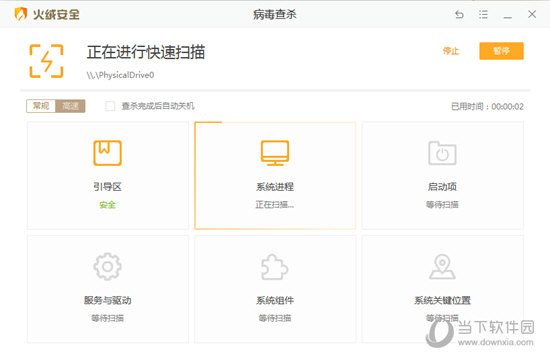The width and height of the screenshot is (550, 362).
Task: Click the back arrow icon in title bar
Action: pos(459,14)
